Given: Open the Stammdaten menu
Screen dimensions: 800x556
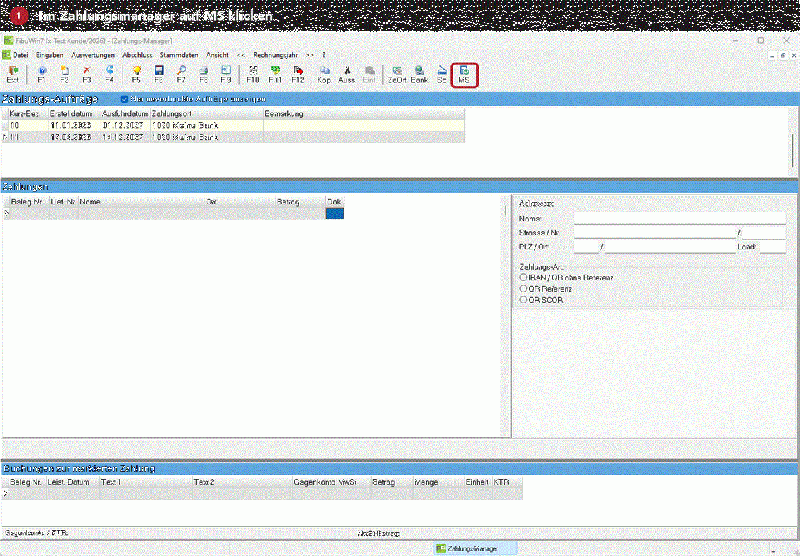Looking at the screenshot, I should 179,55.
